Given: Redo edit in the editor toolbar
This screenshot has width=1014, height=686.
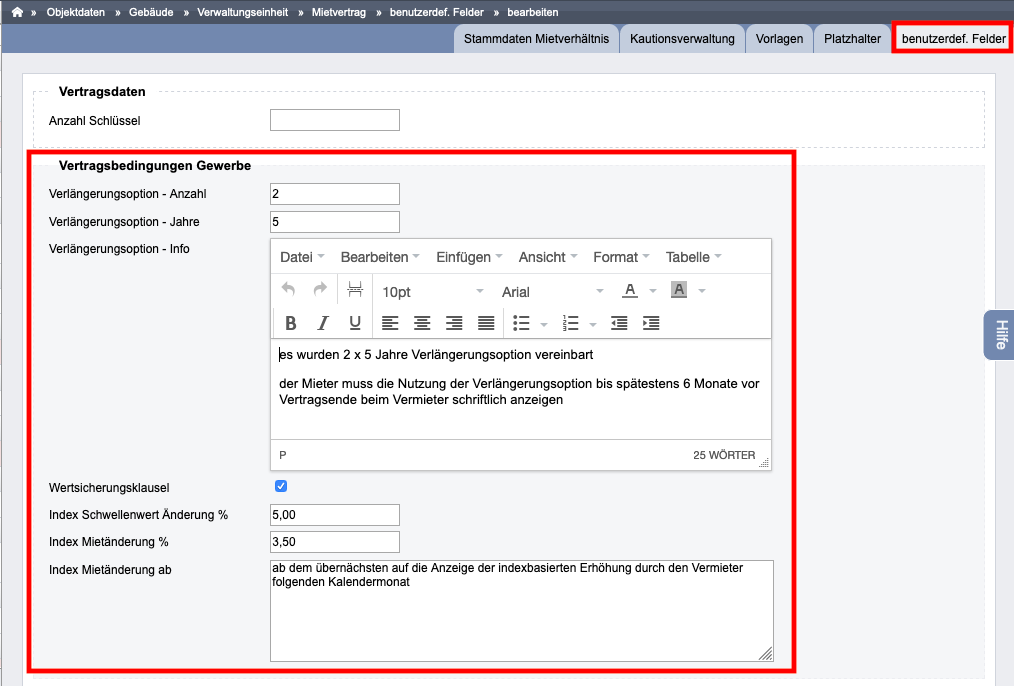Looking at the screenshot, I should tap(320, 289).
